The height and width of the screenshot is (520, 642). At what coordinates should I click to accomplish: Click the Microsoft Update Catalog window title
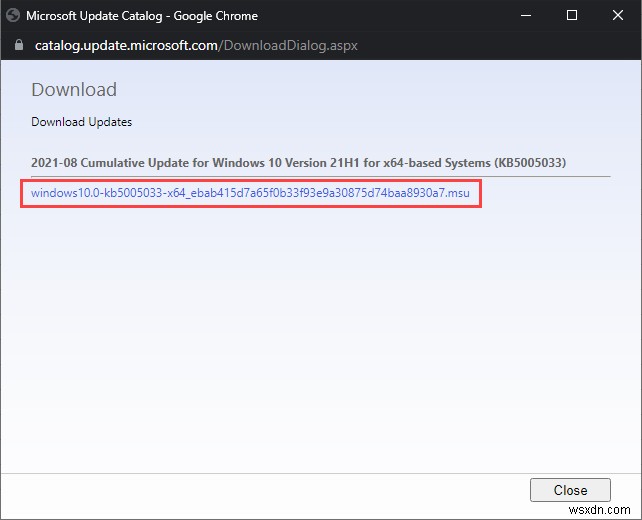142,16
